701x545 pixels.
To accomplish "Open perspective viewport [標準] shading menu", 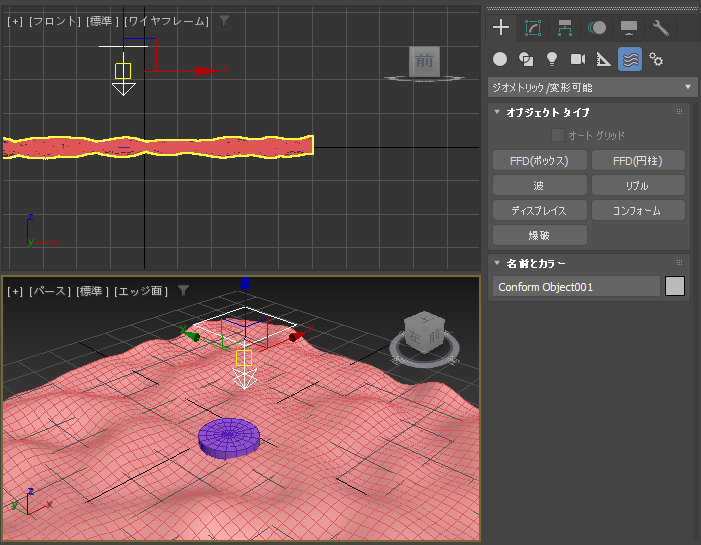I will 92,291.
